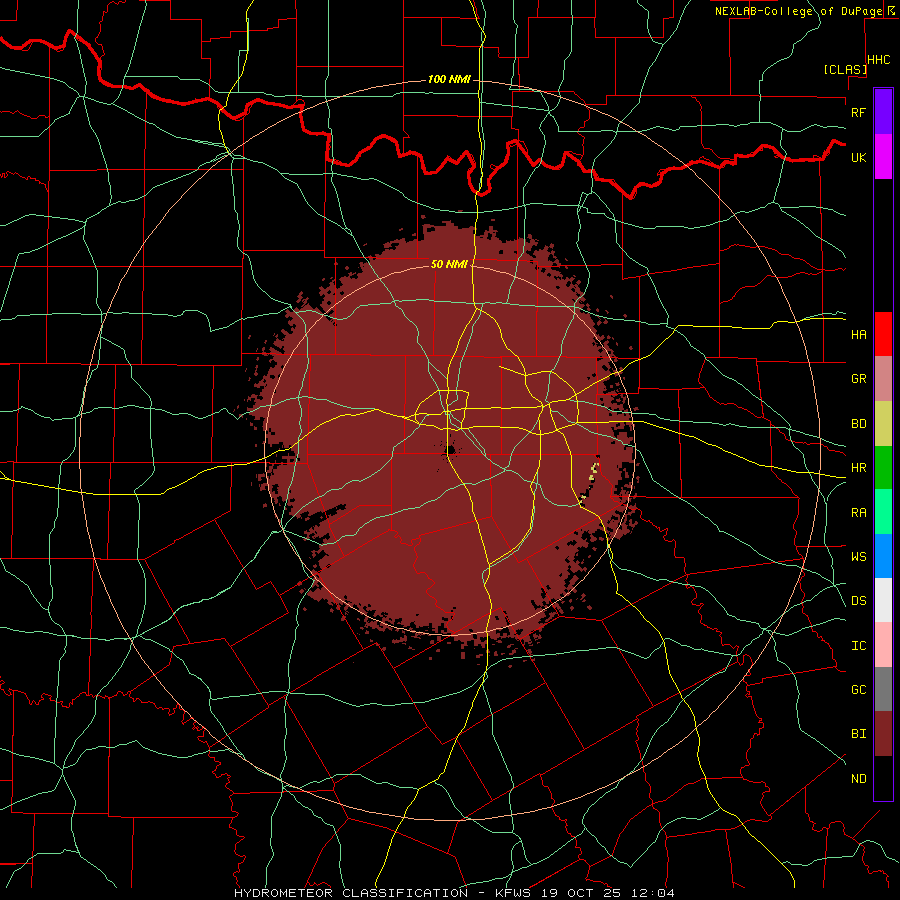Click the IC legend label
900x900 pixels.
[x=858, y=646]
